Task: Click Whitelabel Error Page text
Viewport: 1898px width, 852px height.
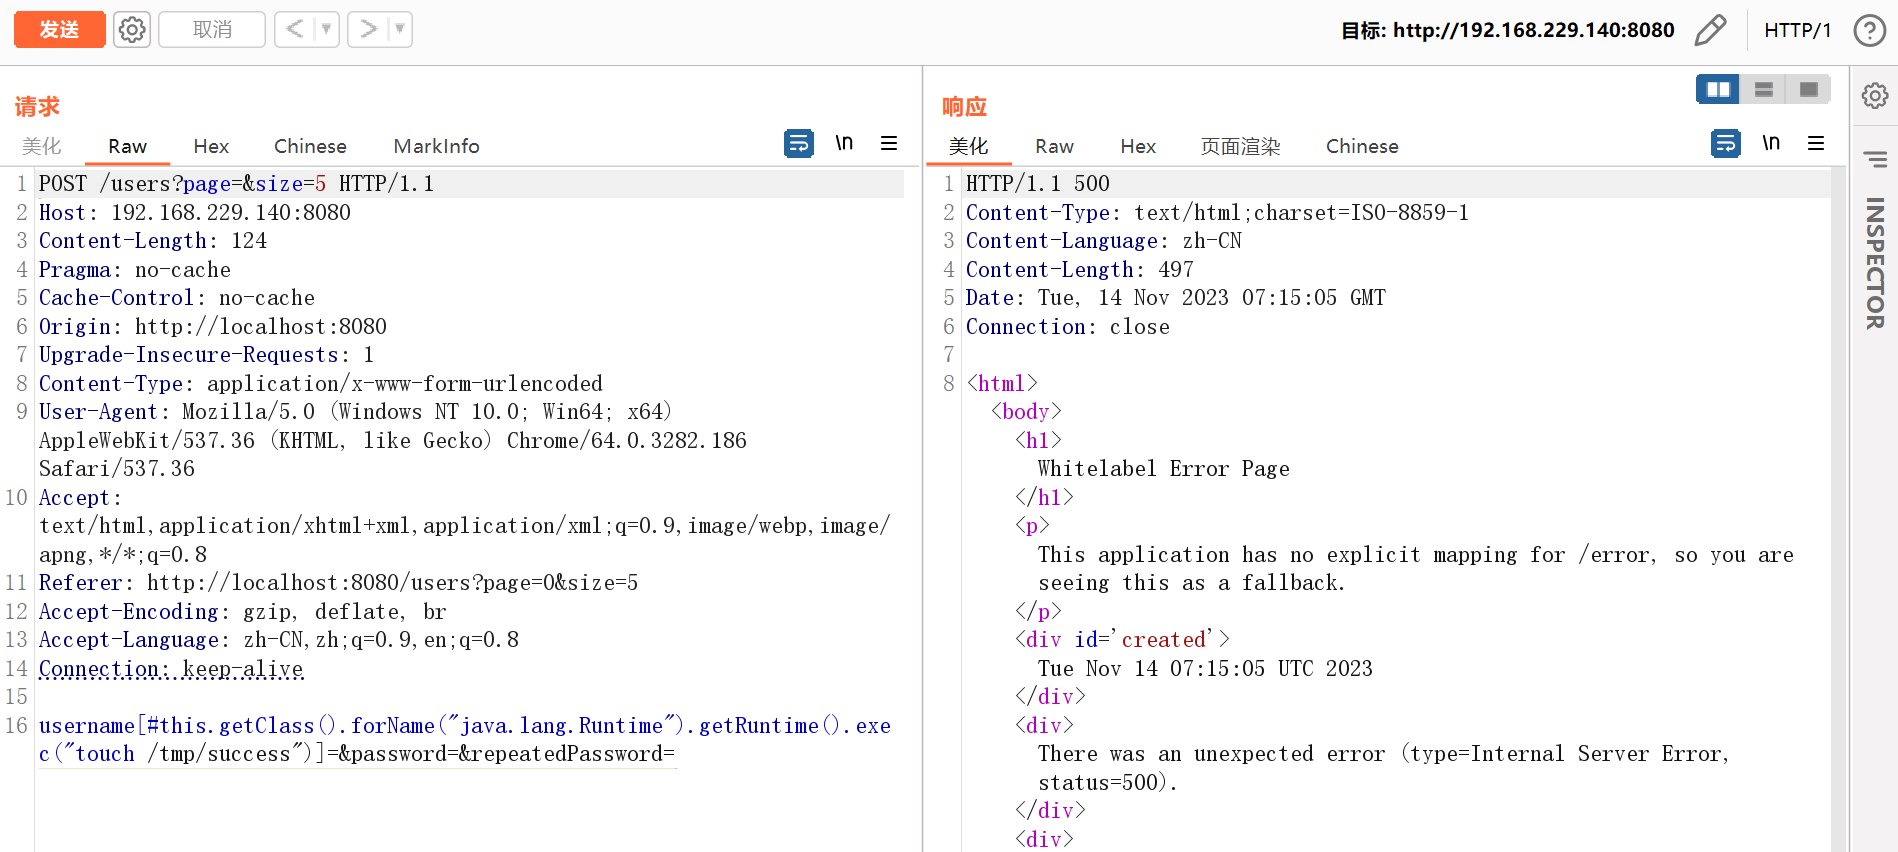Action: click(1164, 469)
